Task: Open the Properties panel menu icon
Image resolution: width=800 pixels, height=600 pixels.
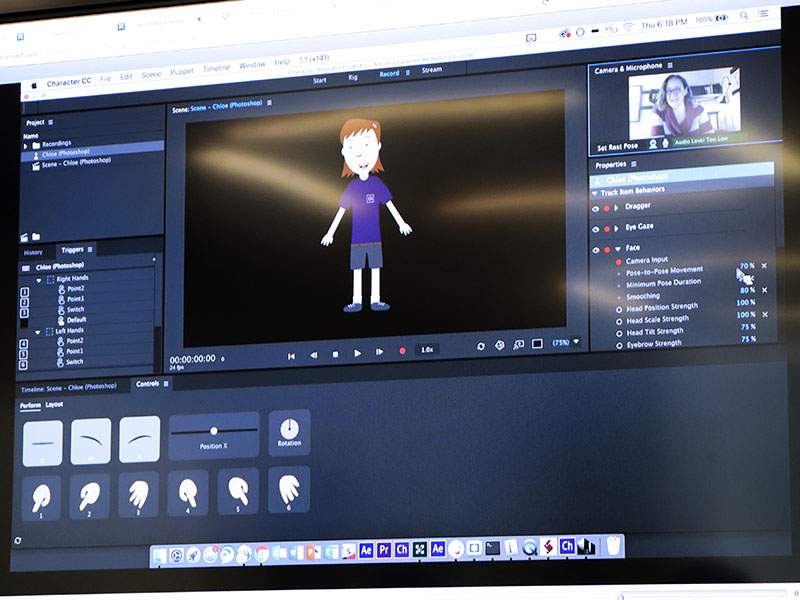Action: (634, 164)
